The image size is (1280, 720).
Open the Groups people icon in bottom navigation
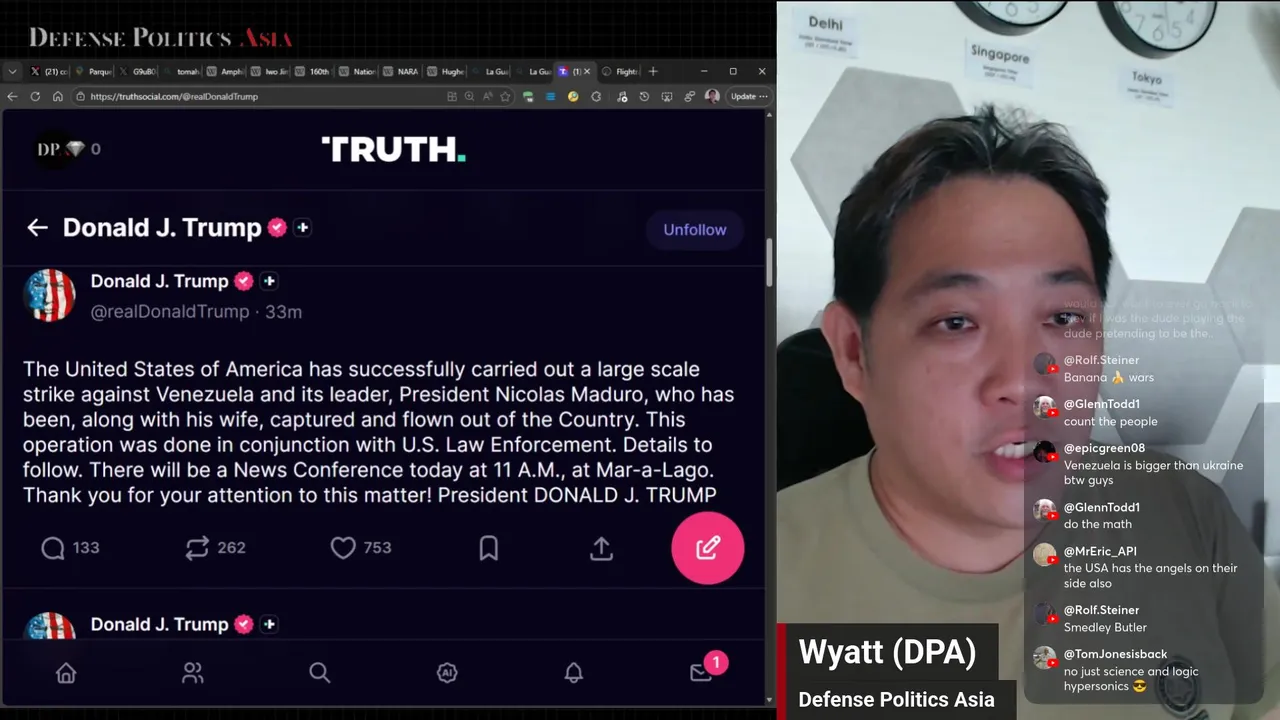click(x=193, y=673)
